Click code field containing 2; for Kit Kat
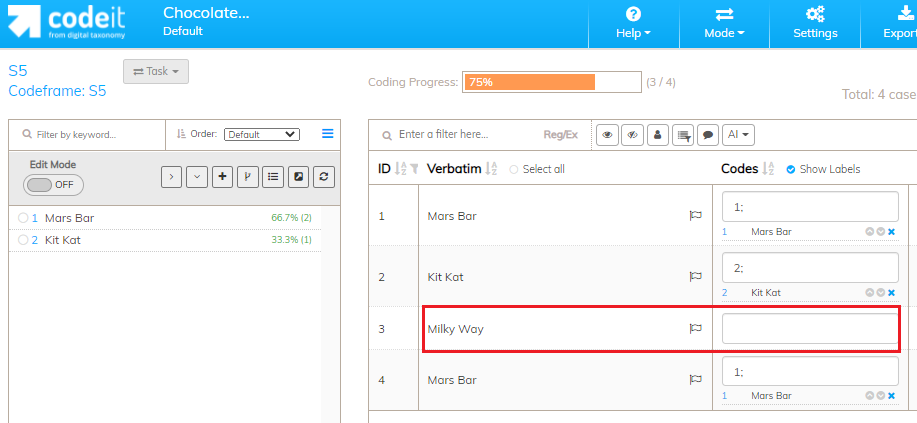Image resolution: width=917 pixels, height=423 pixels. point(810,267)
